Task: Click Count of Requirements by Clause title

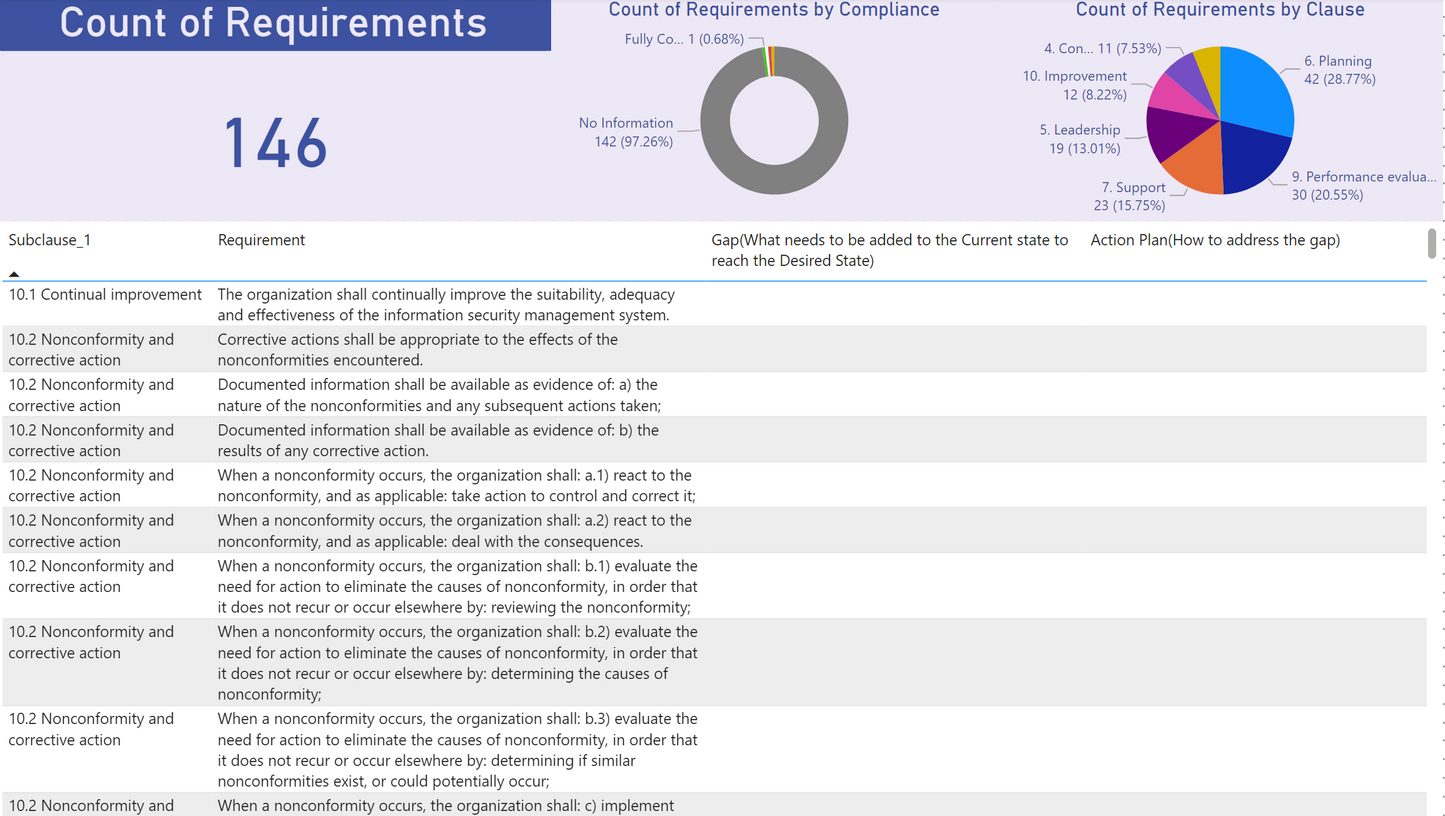Action: (x=1219, y=10)
